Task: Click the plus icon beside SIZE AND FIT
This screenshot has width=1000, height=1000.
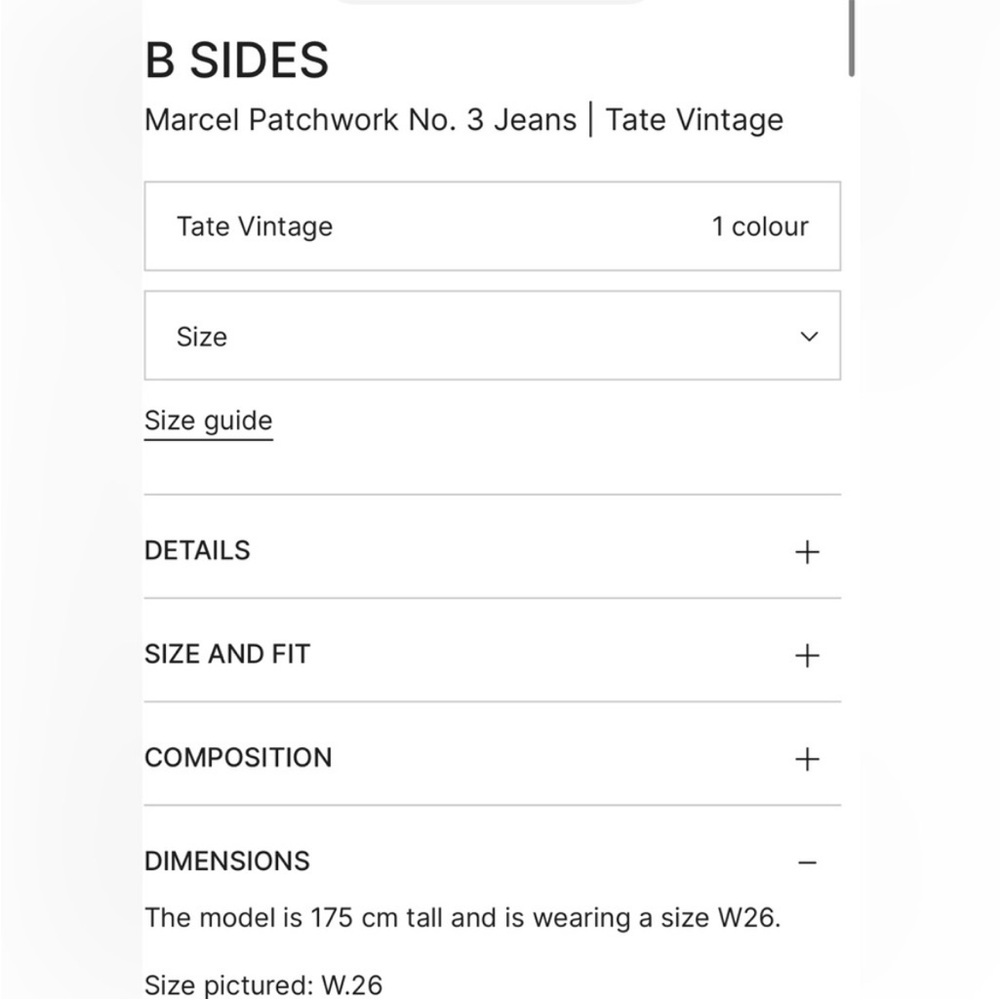Action: pyautogui.click(x=806, y=656)
